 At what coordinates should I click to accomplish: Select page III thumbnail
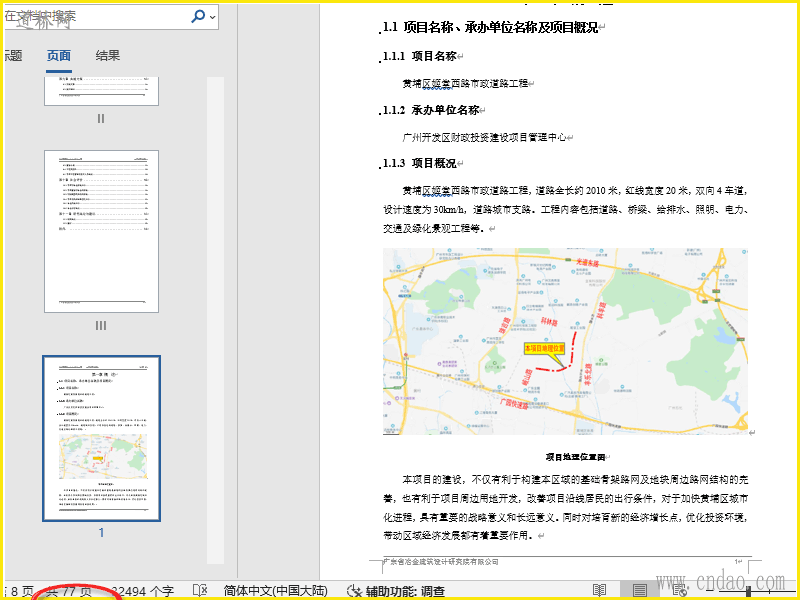(101, 231)
